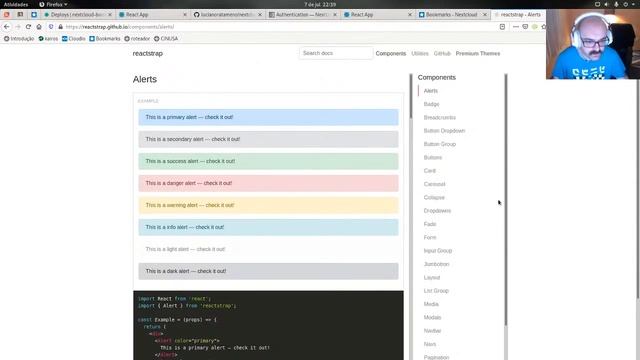Open Collapse in Components sidebar
Screen dimensions: 640x360
(x=434, y=198)
